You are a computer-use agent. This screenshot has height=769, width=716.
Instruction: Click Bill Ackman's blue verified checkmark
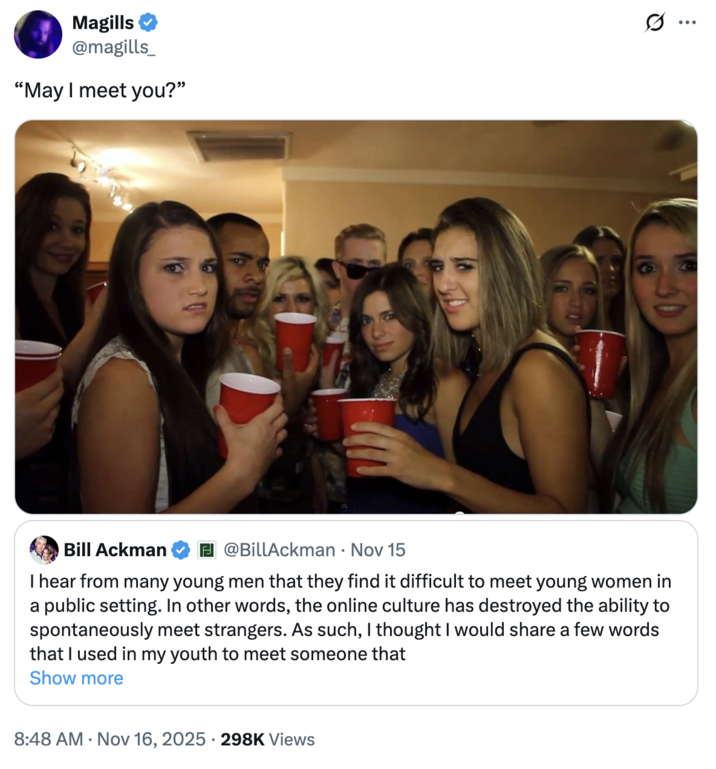181,549
